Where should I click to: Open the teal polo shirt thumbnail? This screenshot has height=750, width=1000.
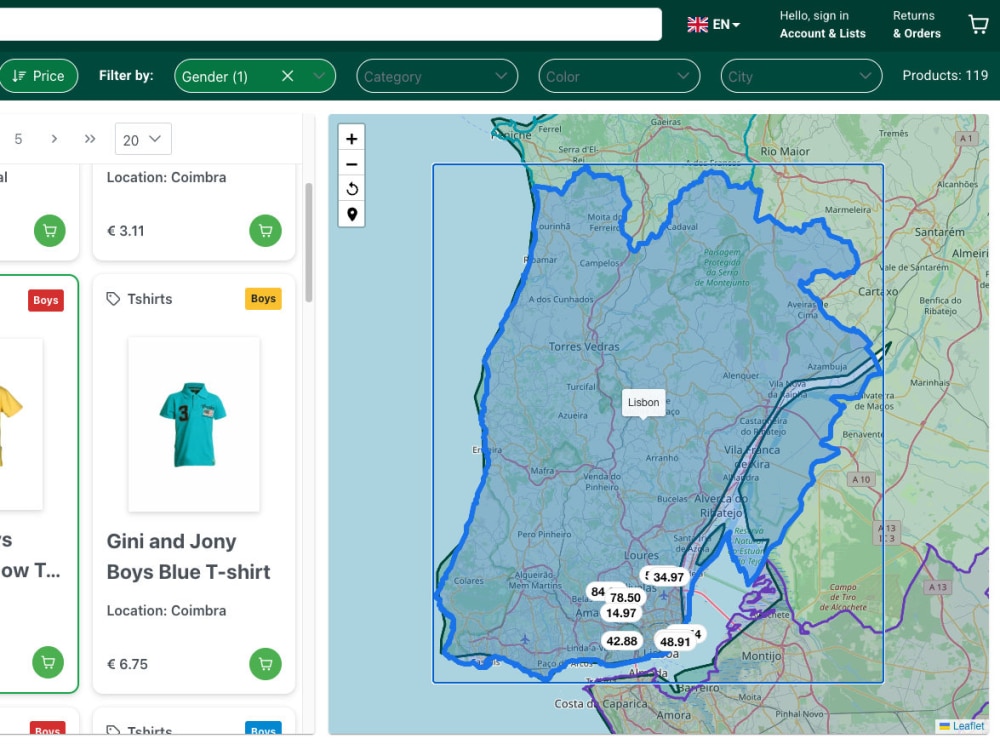[193, 424]
